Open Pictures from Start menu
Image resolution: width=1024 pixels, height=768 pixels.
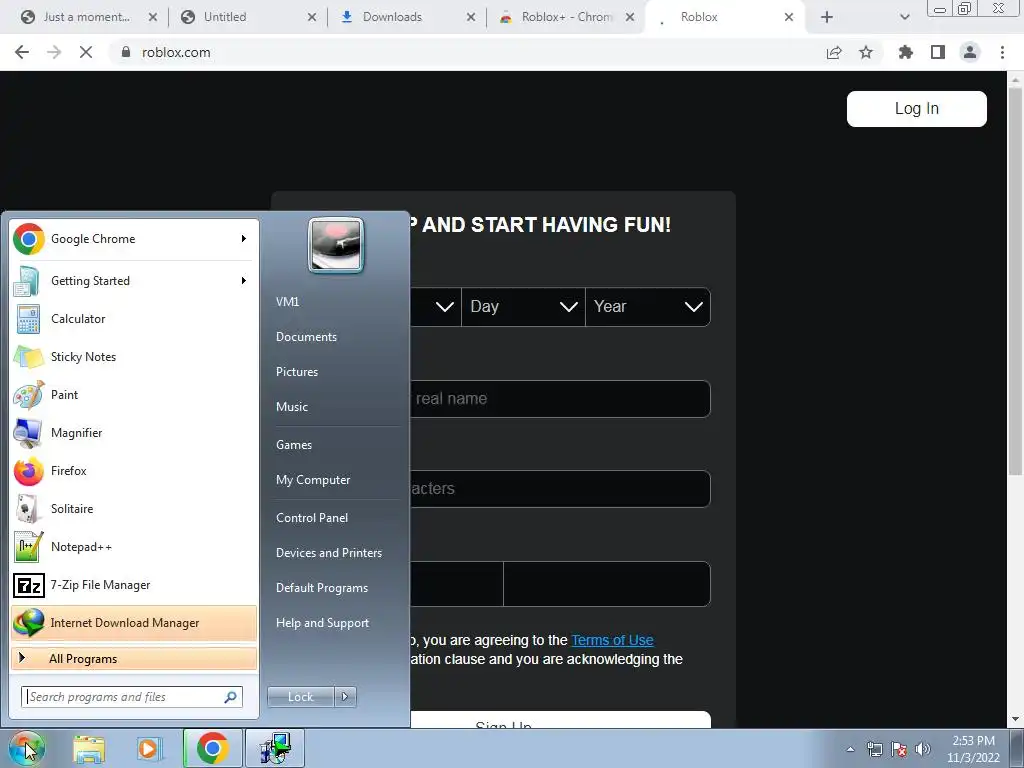point(297,372)
